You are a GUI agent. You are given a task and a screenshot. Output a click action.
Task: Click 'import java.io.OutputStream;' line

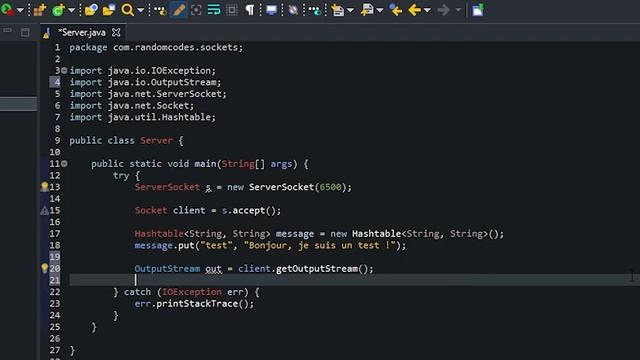pyautogui.click(x=145, y=82)
